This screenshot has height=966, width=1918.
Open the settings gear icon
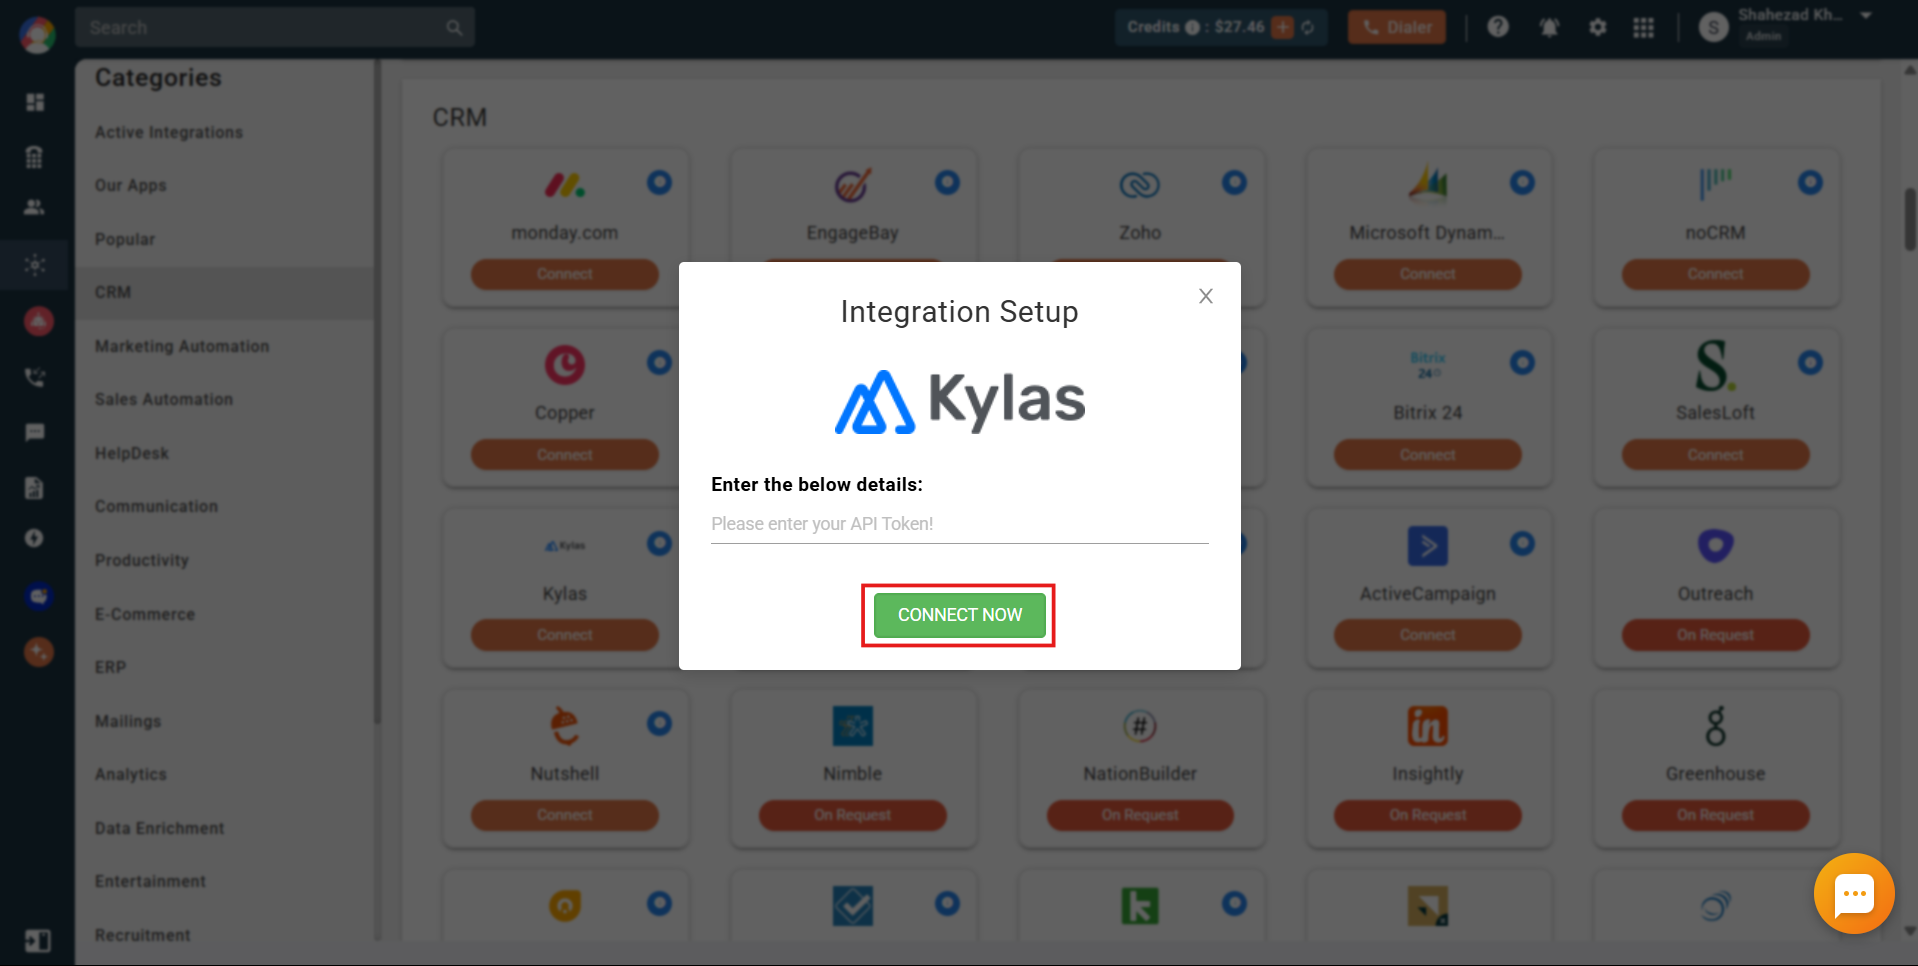click(1598, 27)
